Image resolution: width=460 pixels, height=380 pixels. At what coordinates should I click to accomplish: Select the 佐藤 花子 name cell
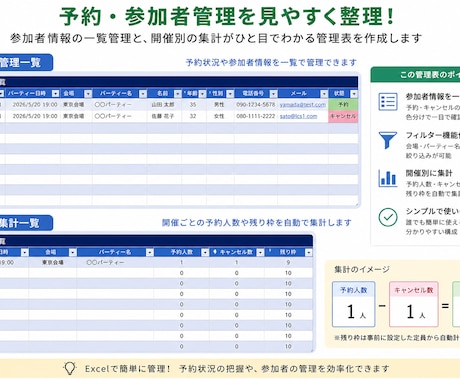click(x=164, y=116)
